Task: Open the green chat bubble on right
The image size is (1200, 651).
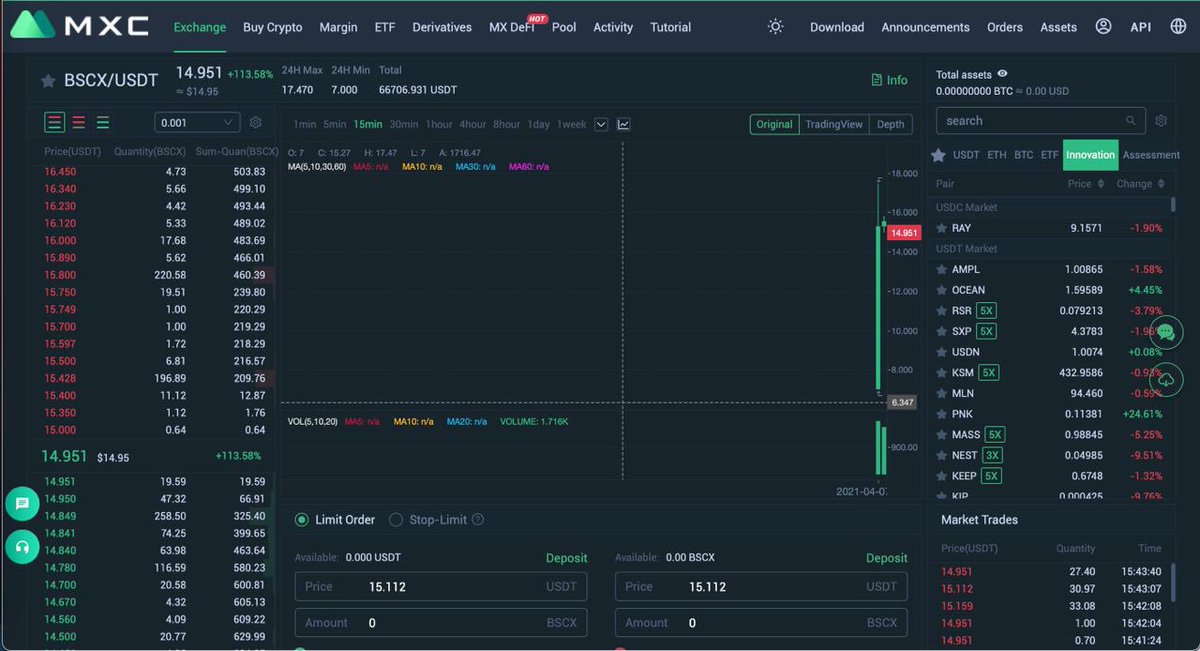Action: tap(1166, 333)
